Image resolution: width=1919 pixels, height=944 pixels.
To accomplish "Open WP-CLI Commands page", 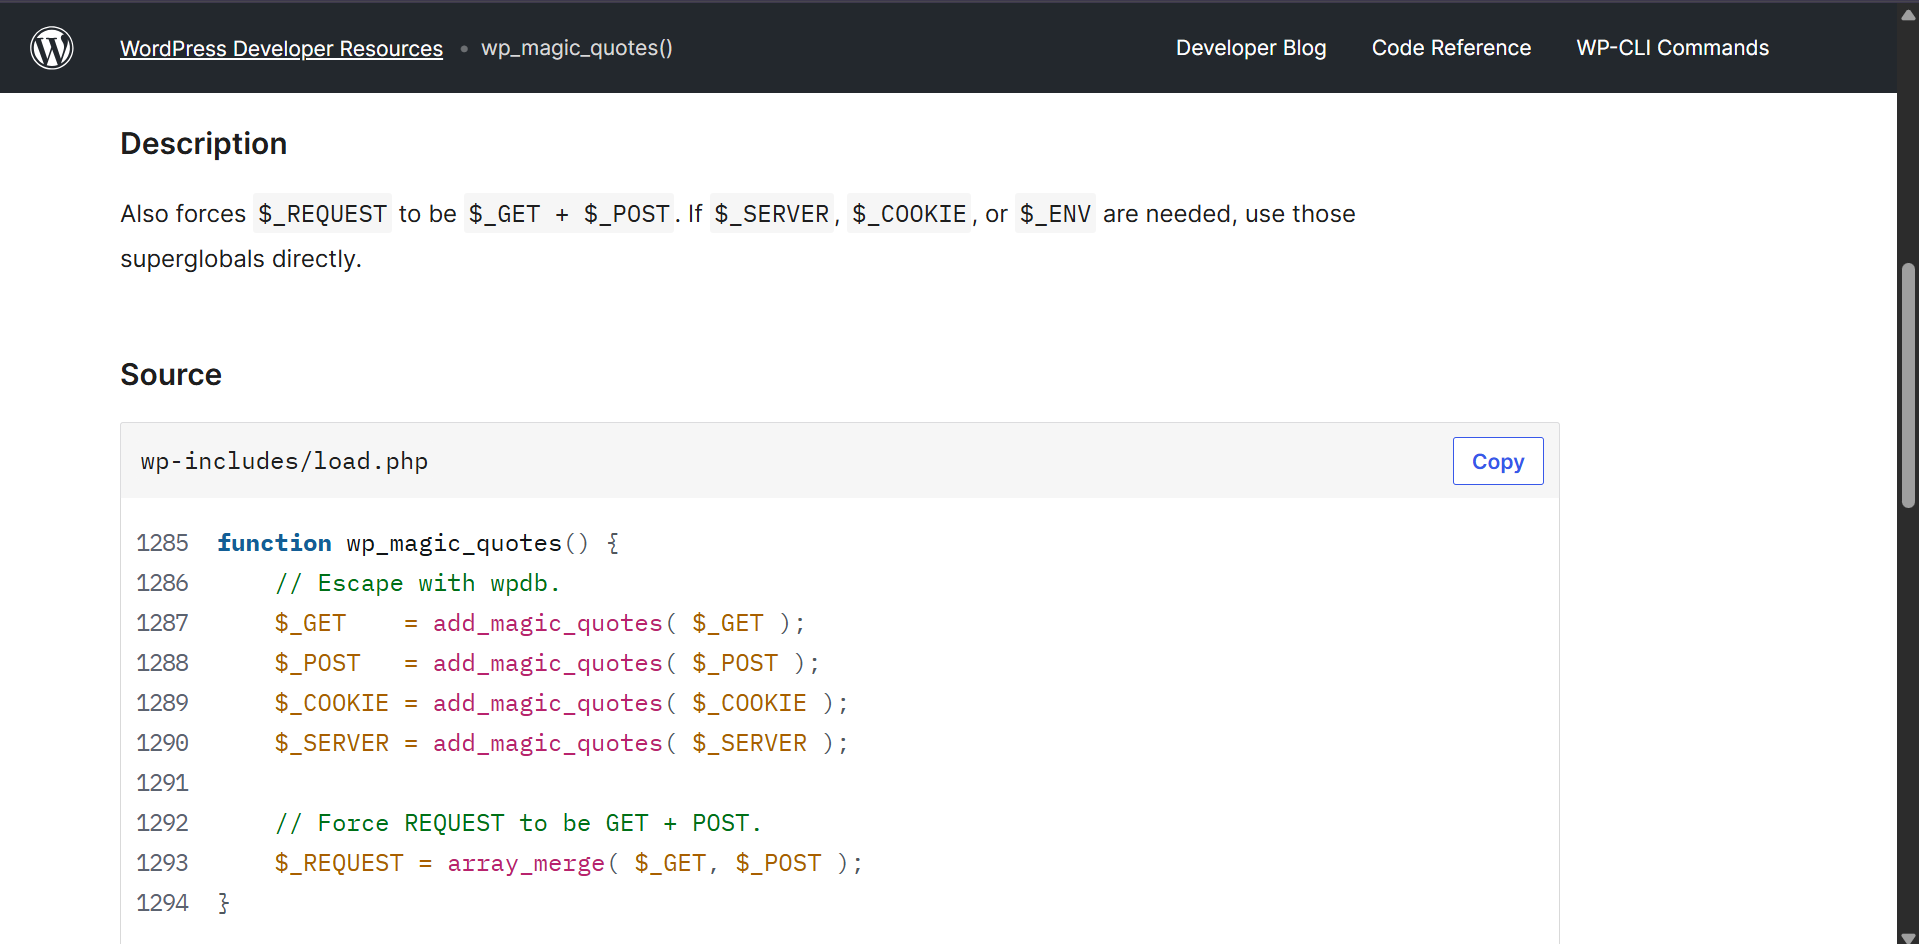I will pyautogui.click(x=1672, y=48).
